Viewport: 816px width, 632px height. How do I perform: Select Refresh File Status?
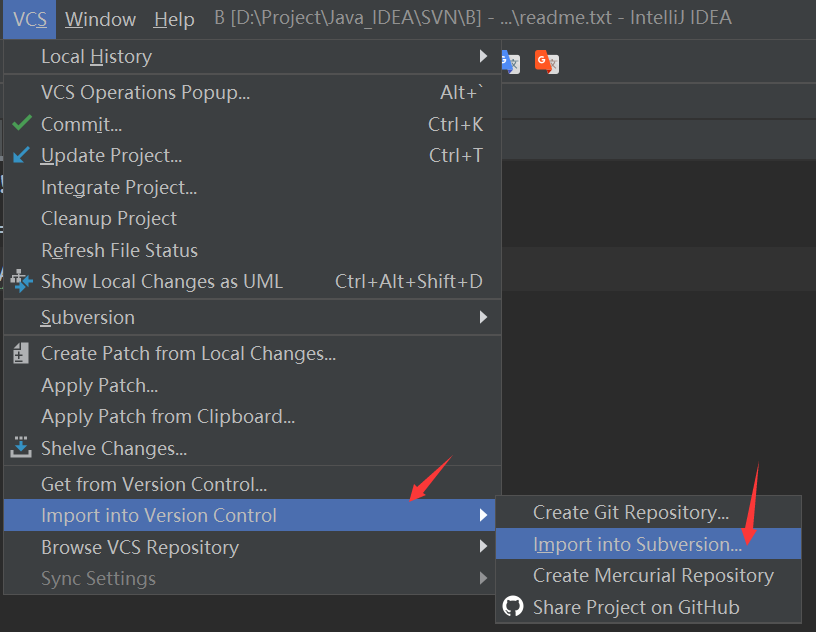click(x=119, y=250)
